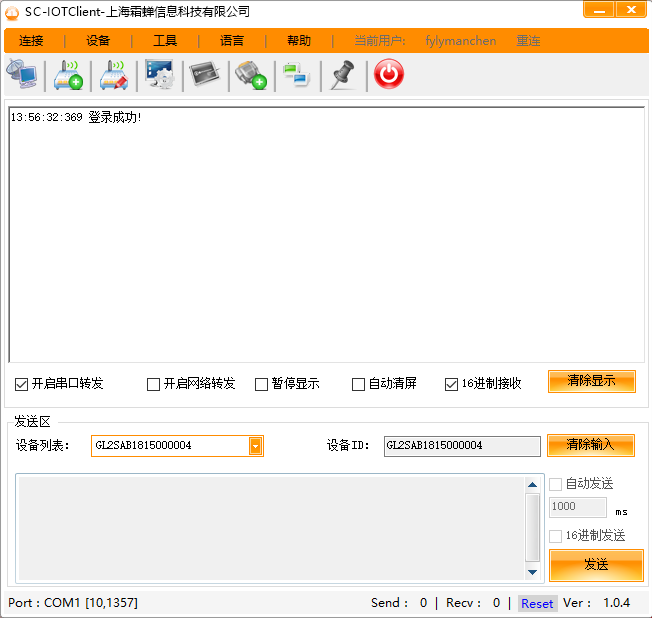Click the Port: COM1 status text
652x618 pixels.
pos(73,603)
